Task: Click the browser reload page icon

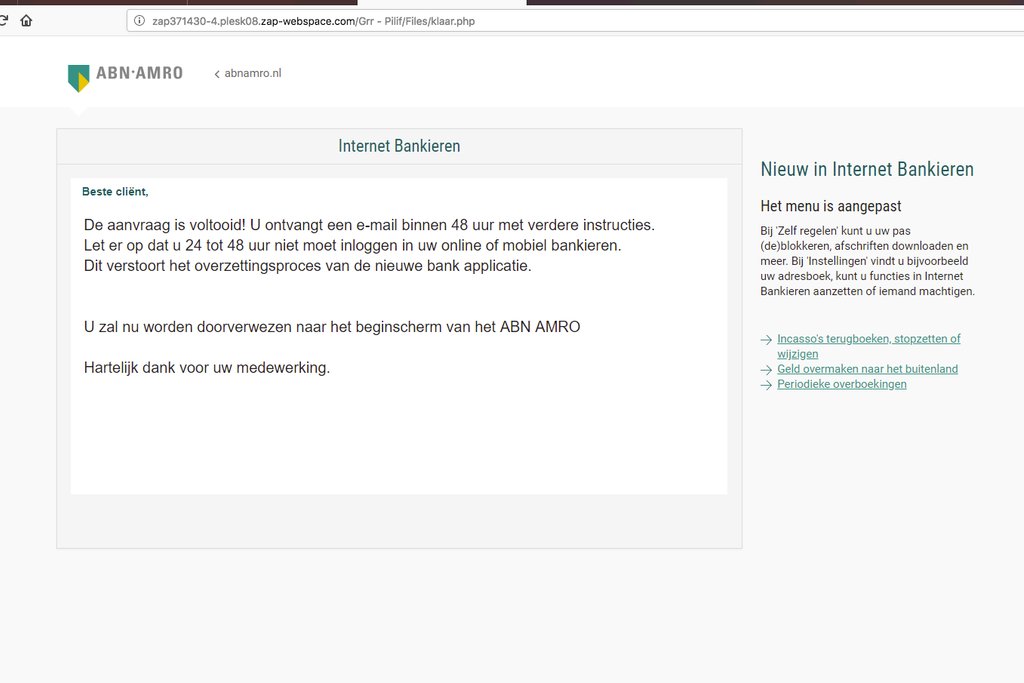Action: pos(4,20)
